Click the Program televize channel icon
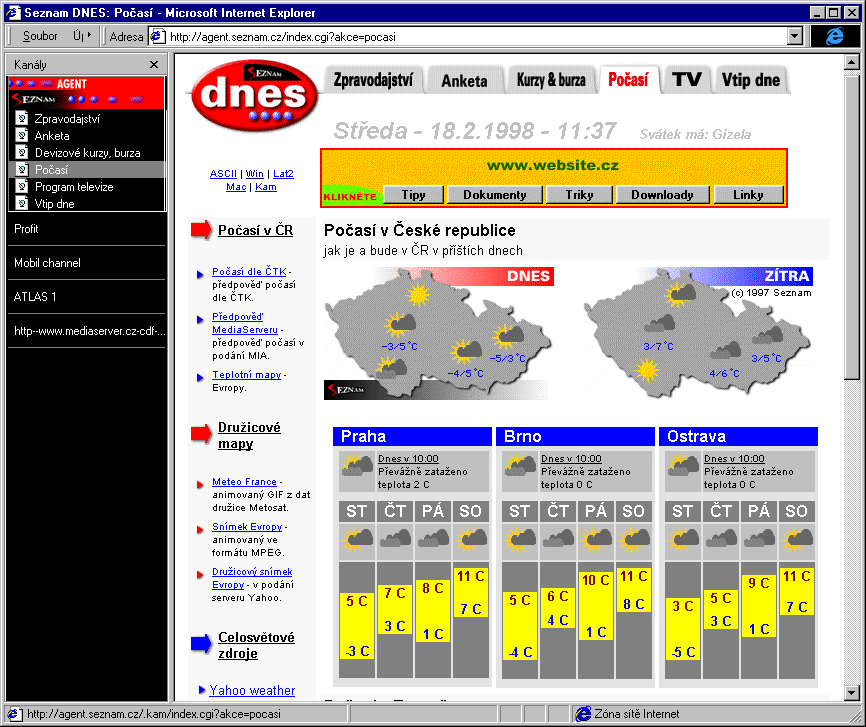Viewport: 866px width, 727px height. 23,188
